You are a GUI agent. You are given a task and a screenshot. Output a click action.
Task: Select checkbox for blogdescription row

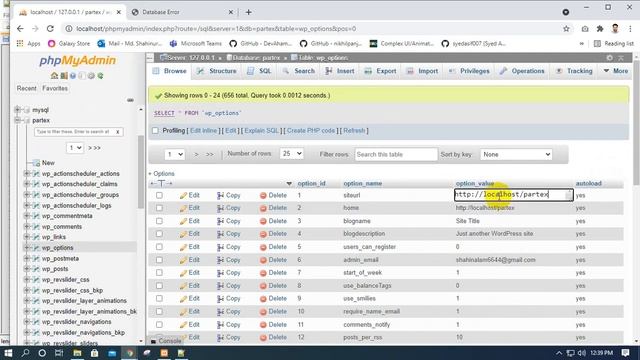[x=159, y=234]
